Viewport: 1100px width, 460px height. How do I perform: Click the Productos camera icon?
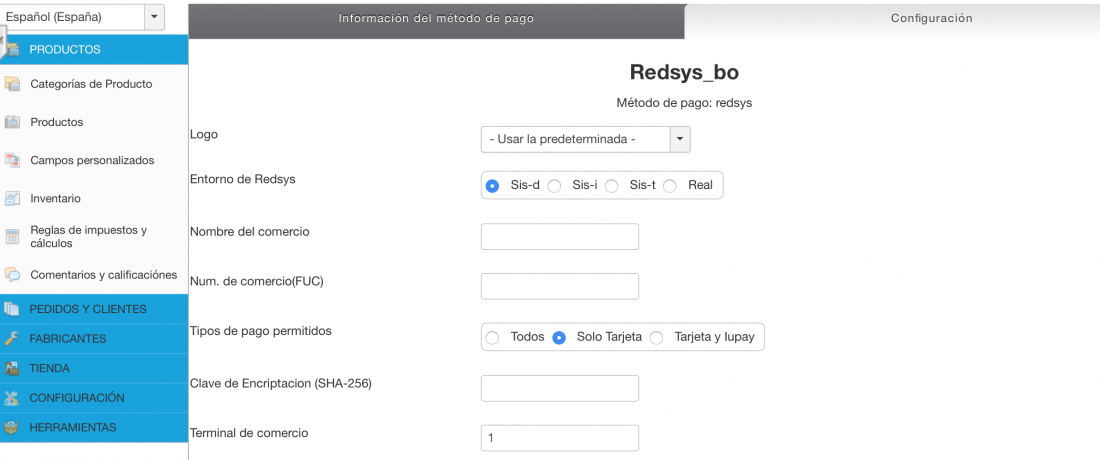[x=12, y=122]
